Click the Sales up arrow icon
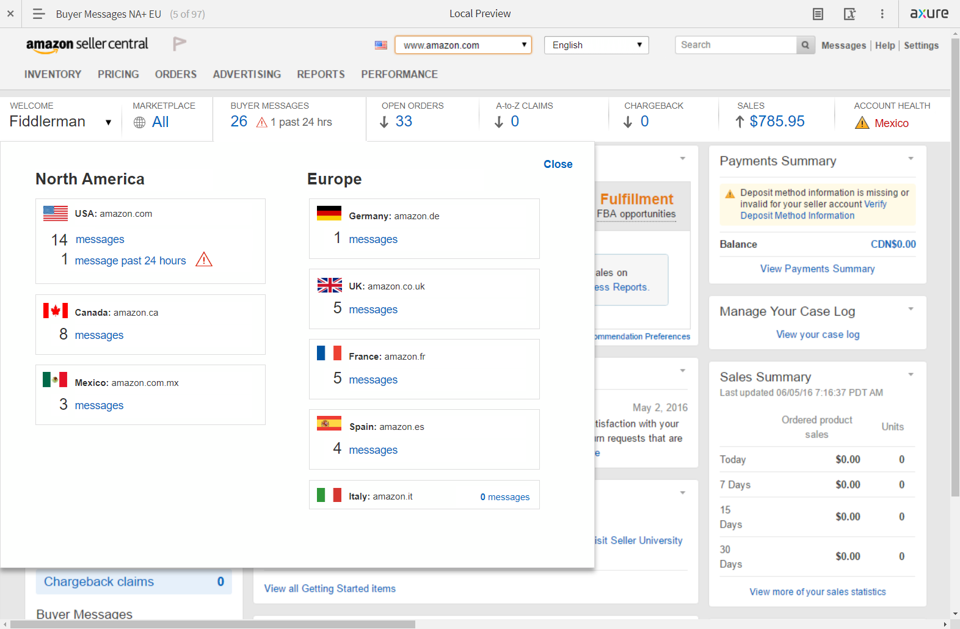 (x=740, y=122)
